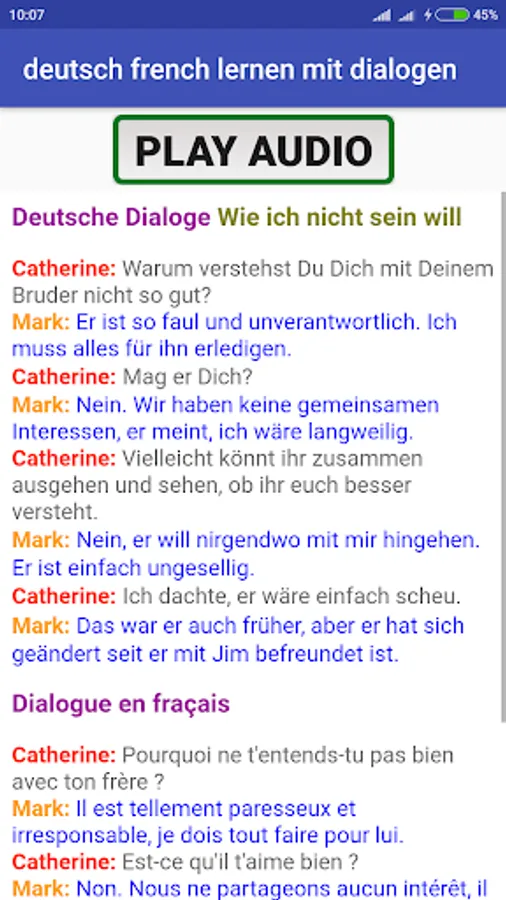The height and width of the screenshot is (900, 506).
Task: Tap the battery icon in status bar
Action: click(452, 15)
